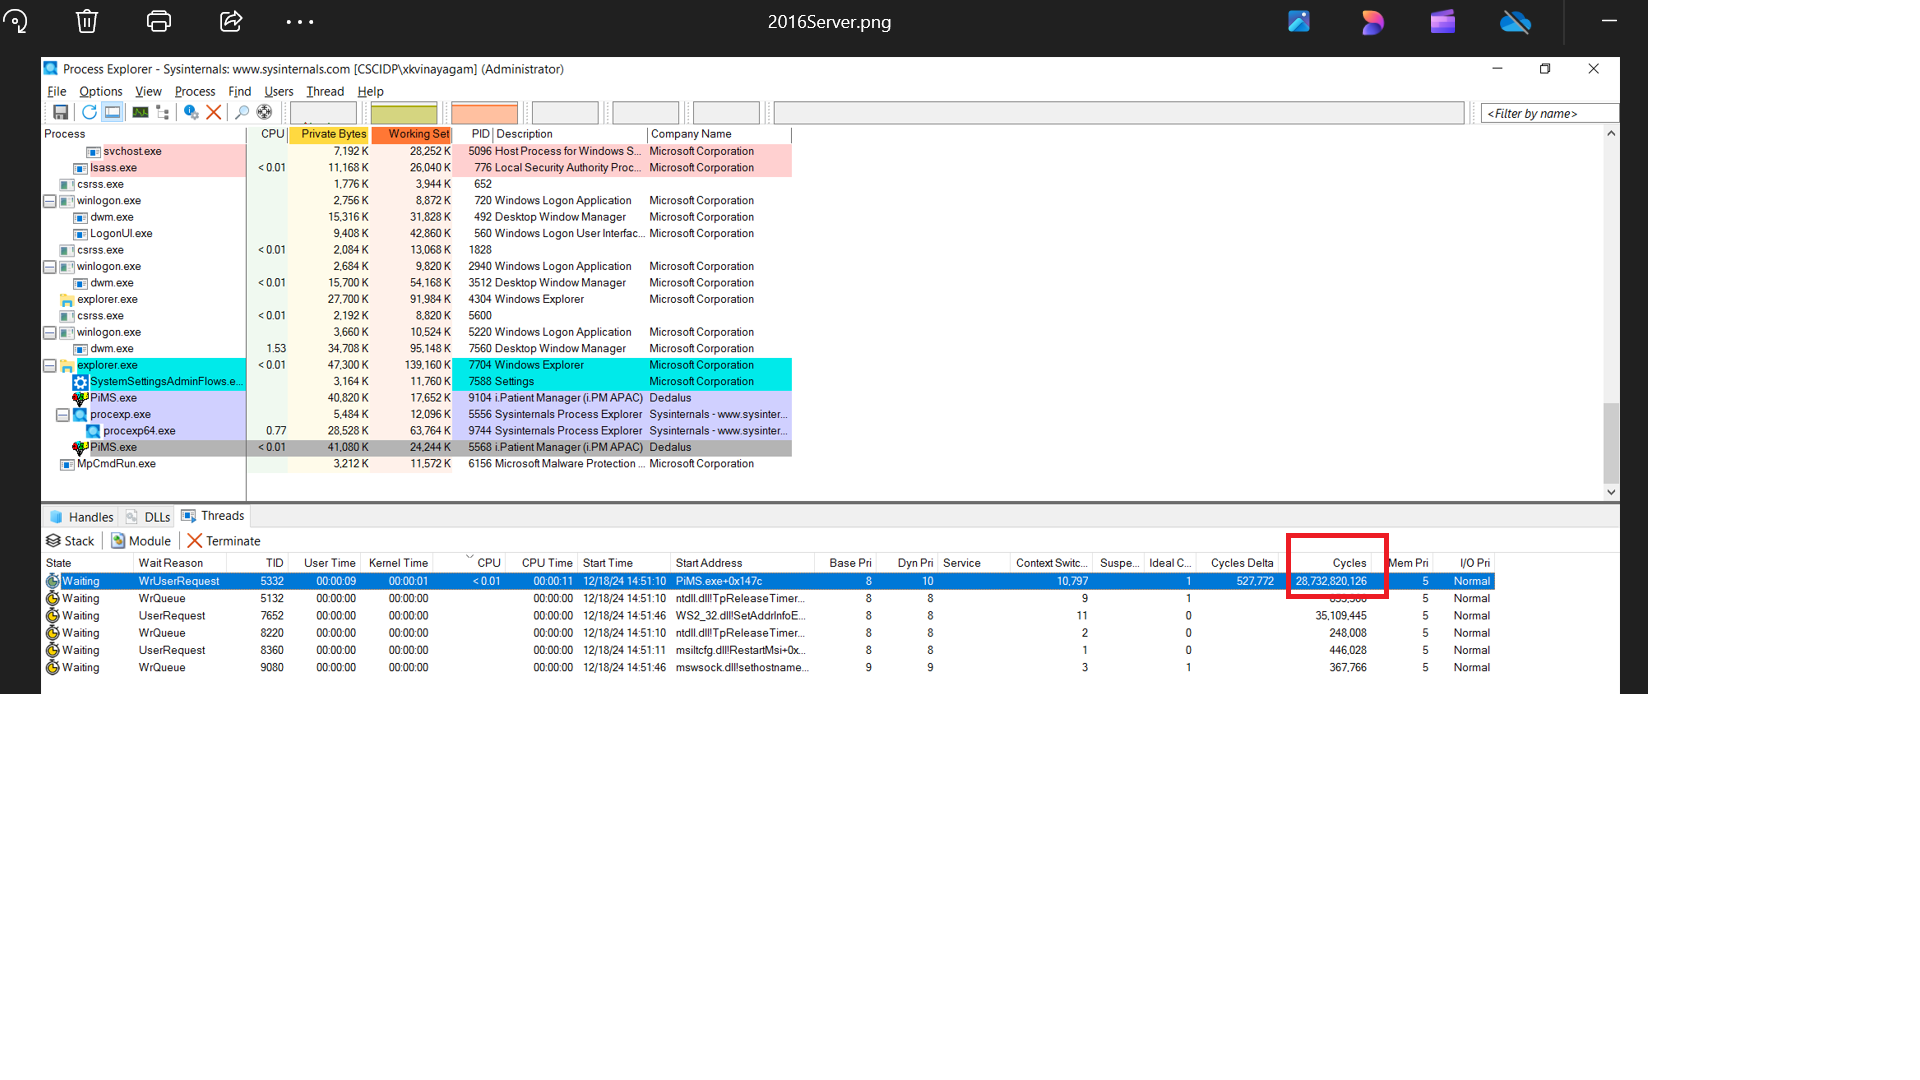The width and height of the screenshot is (1920, 1080).
Task: Click the Kill Process red X icon
Action: coord(213,112)
